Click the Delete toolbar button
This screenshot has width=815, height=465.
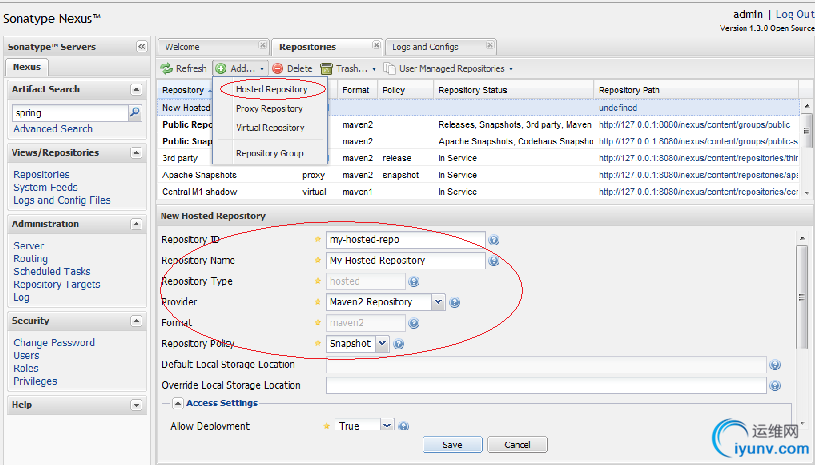pyautogui.click(x=292, y=69)
